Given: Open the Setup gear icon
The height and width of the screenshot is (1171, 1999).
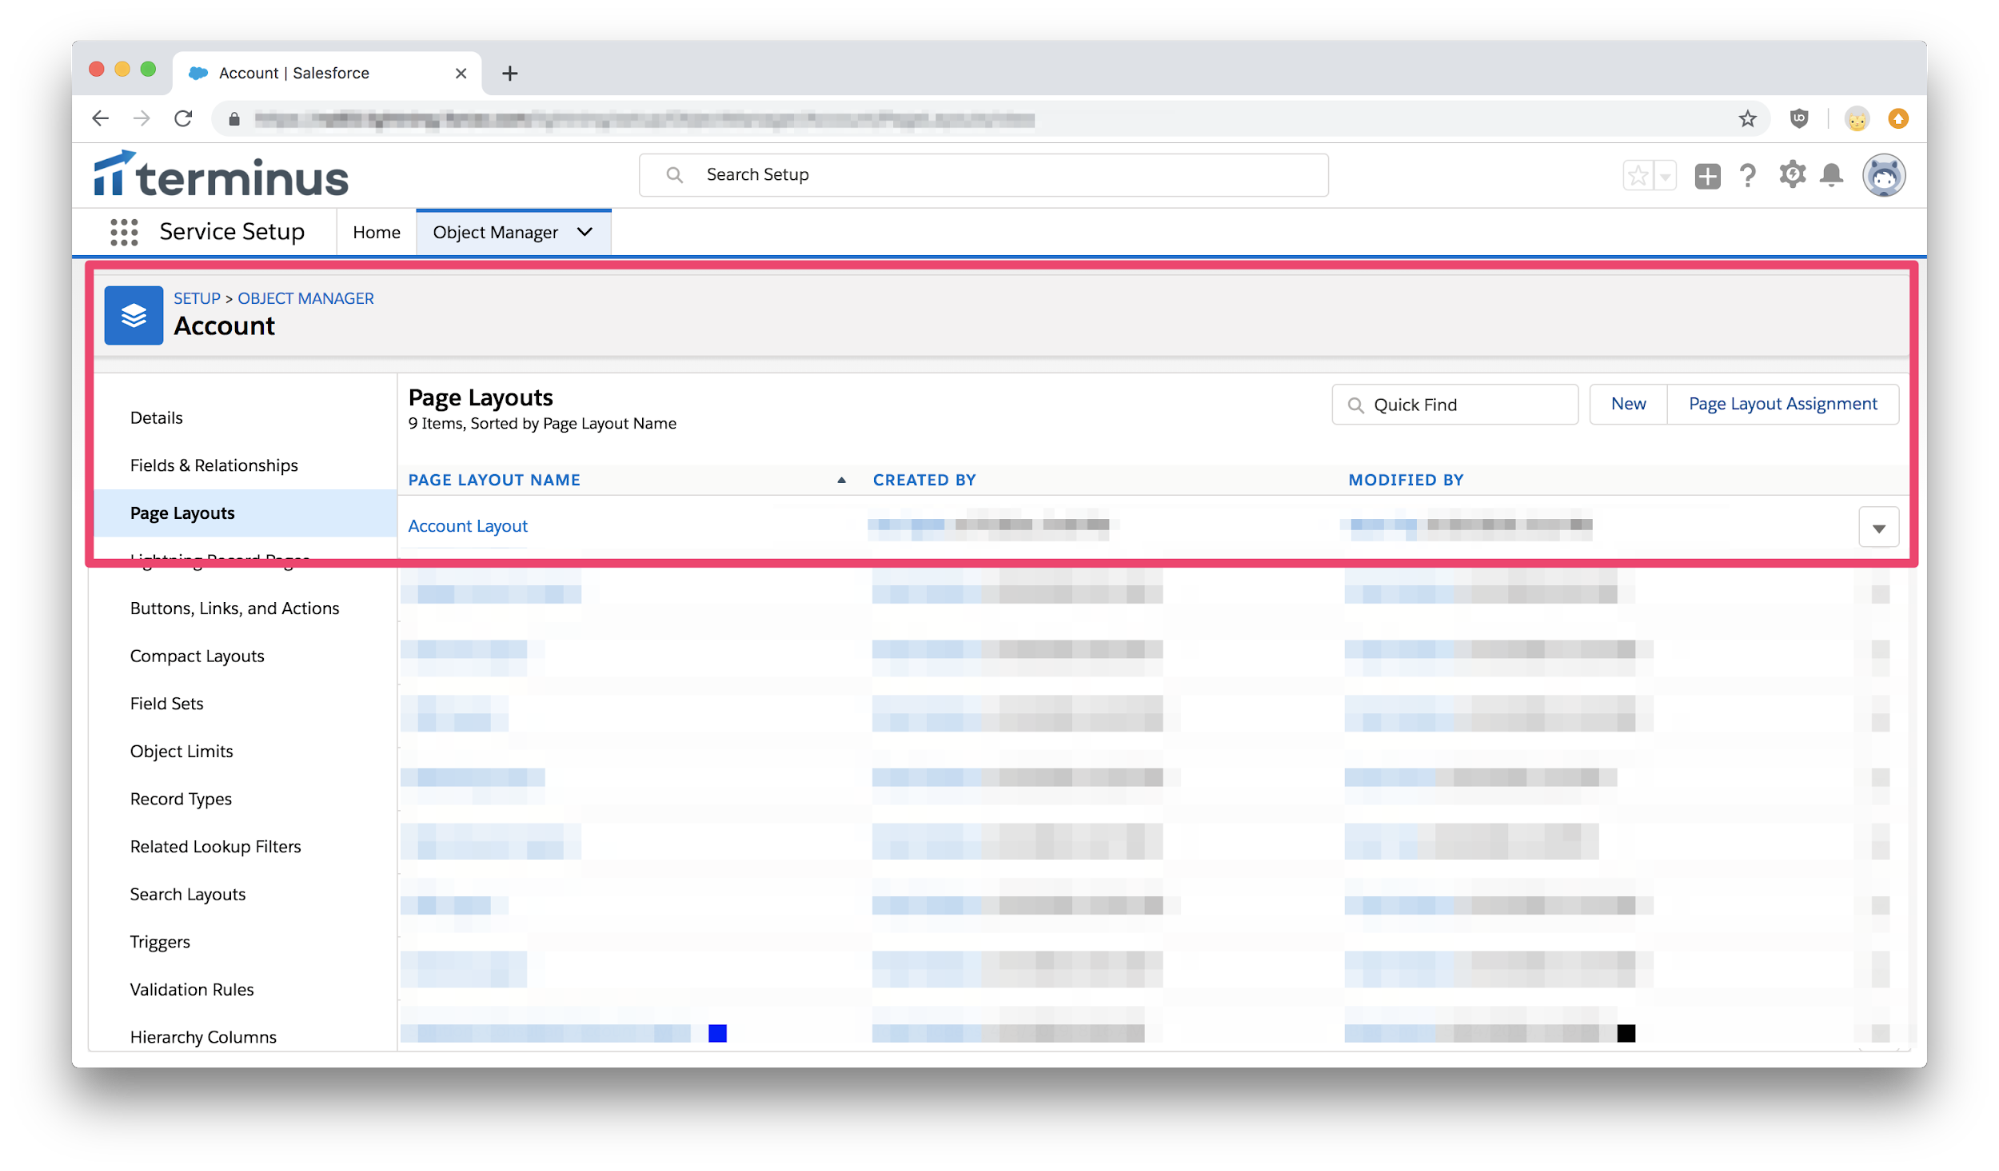Looking at the screenshot, I should coord(1792,175).
